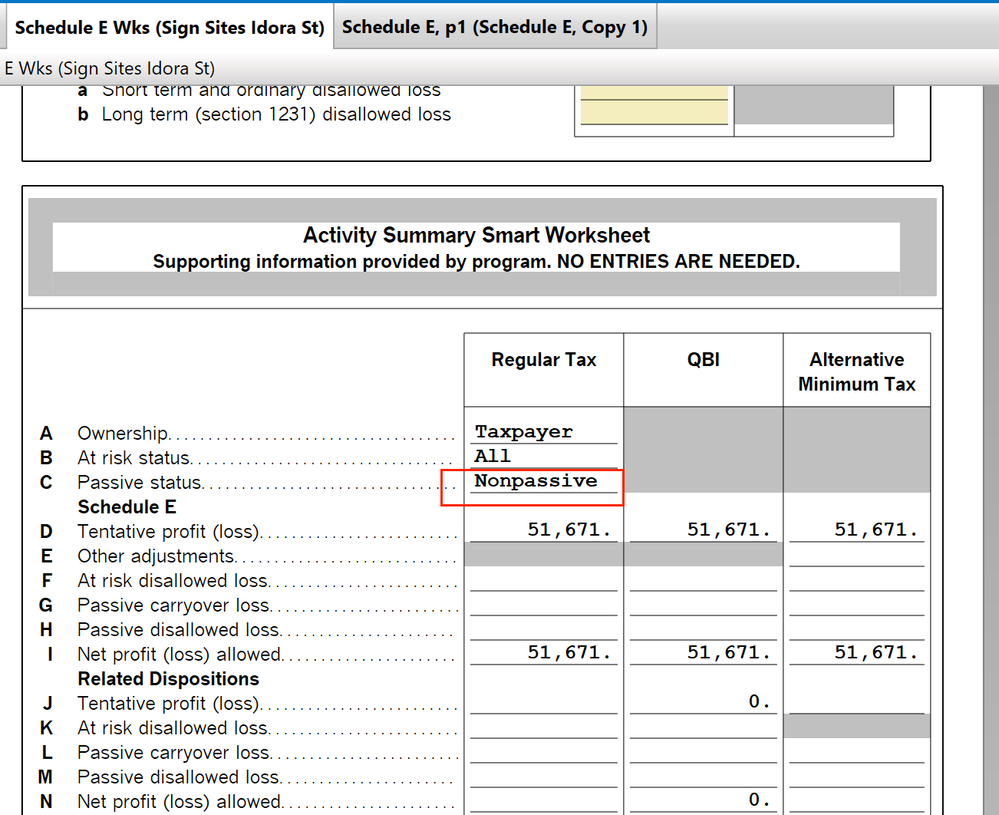Click QBI Passive carryover loss field line G

click(x=703, y=604)
